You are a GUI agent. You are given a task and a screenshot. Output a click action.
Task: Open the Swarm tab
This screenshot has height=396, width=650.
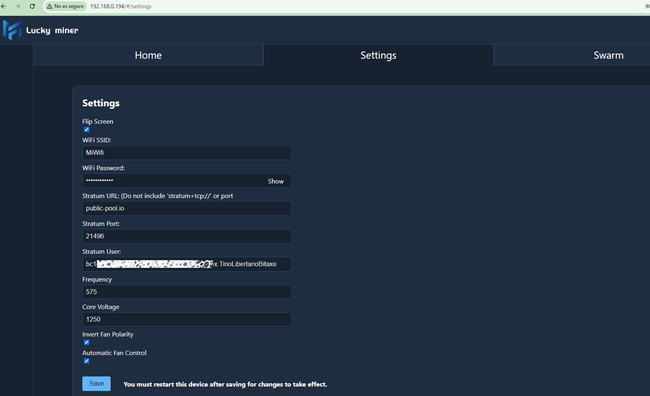(608, 55)
